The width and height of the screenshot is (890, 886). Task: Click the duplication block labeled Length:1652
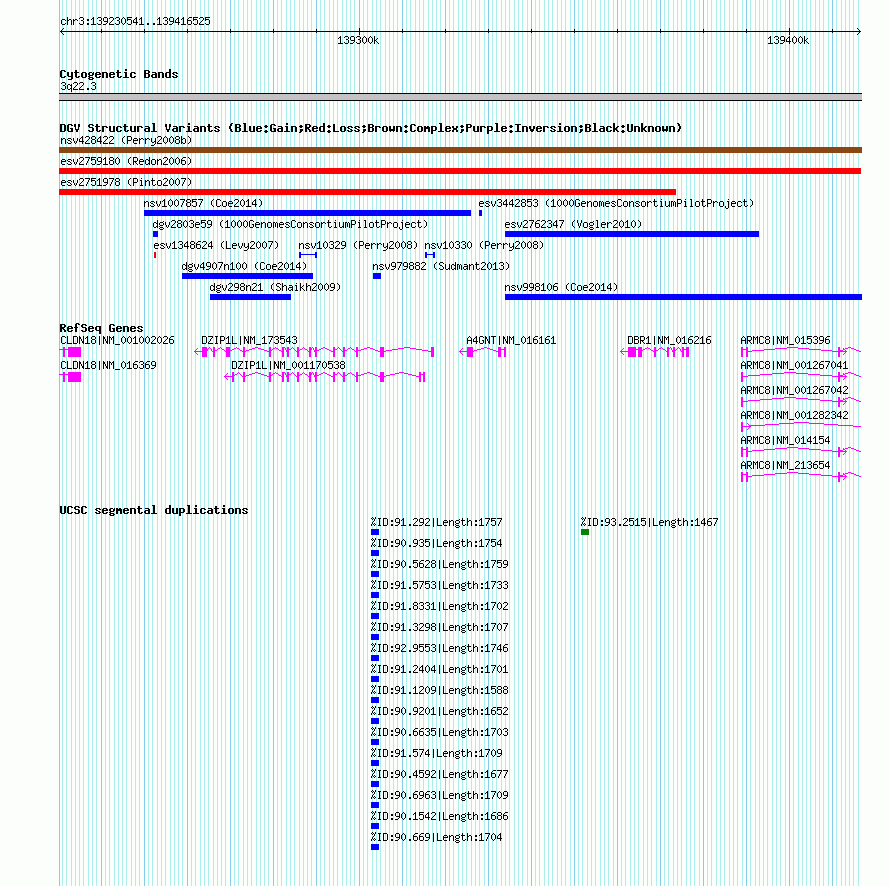click(375, 721)
